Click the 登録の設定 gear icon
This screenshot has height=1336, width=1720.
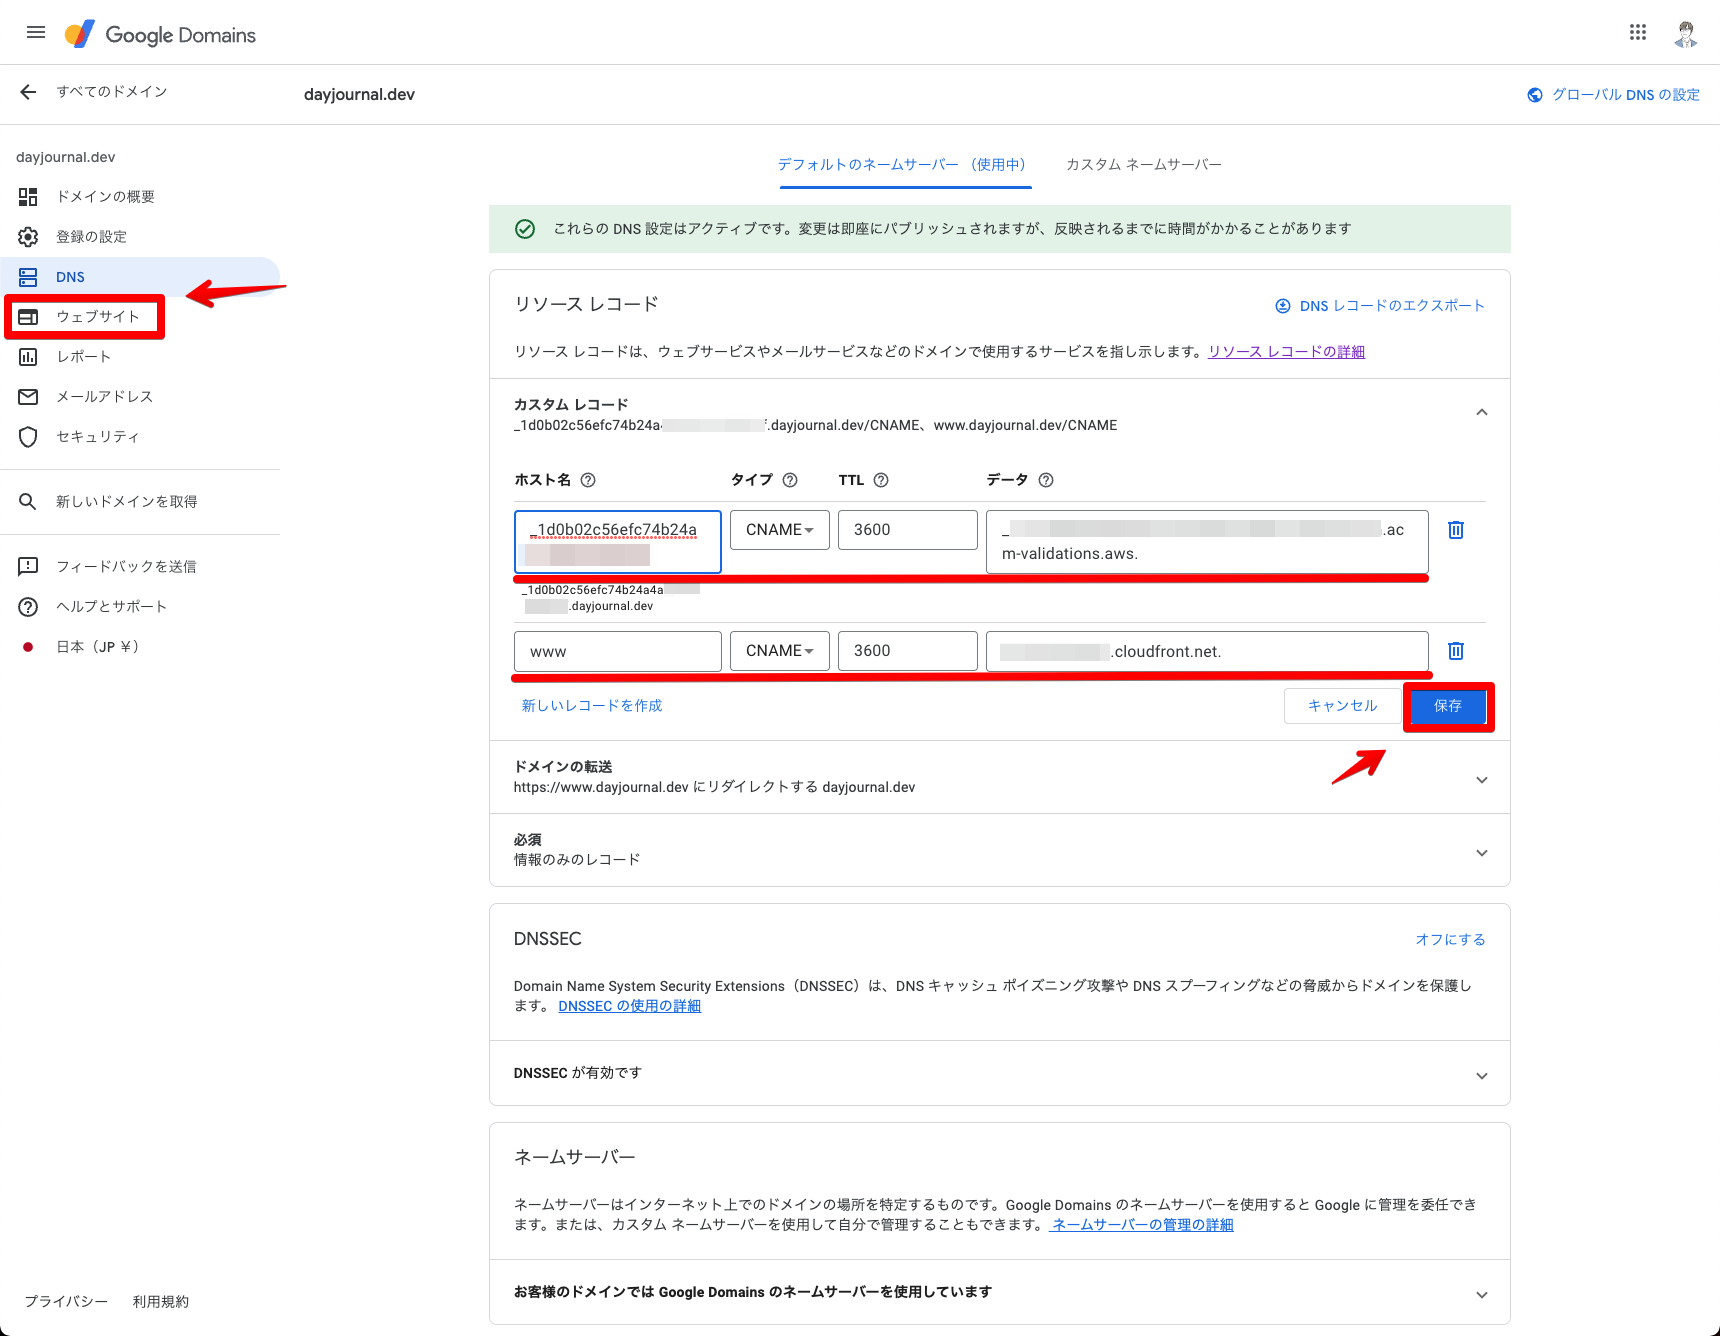[x=28, y=237]
